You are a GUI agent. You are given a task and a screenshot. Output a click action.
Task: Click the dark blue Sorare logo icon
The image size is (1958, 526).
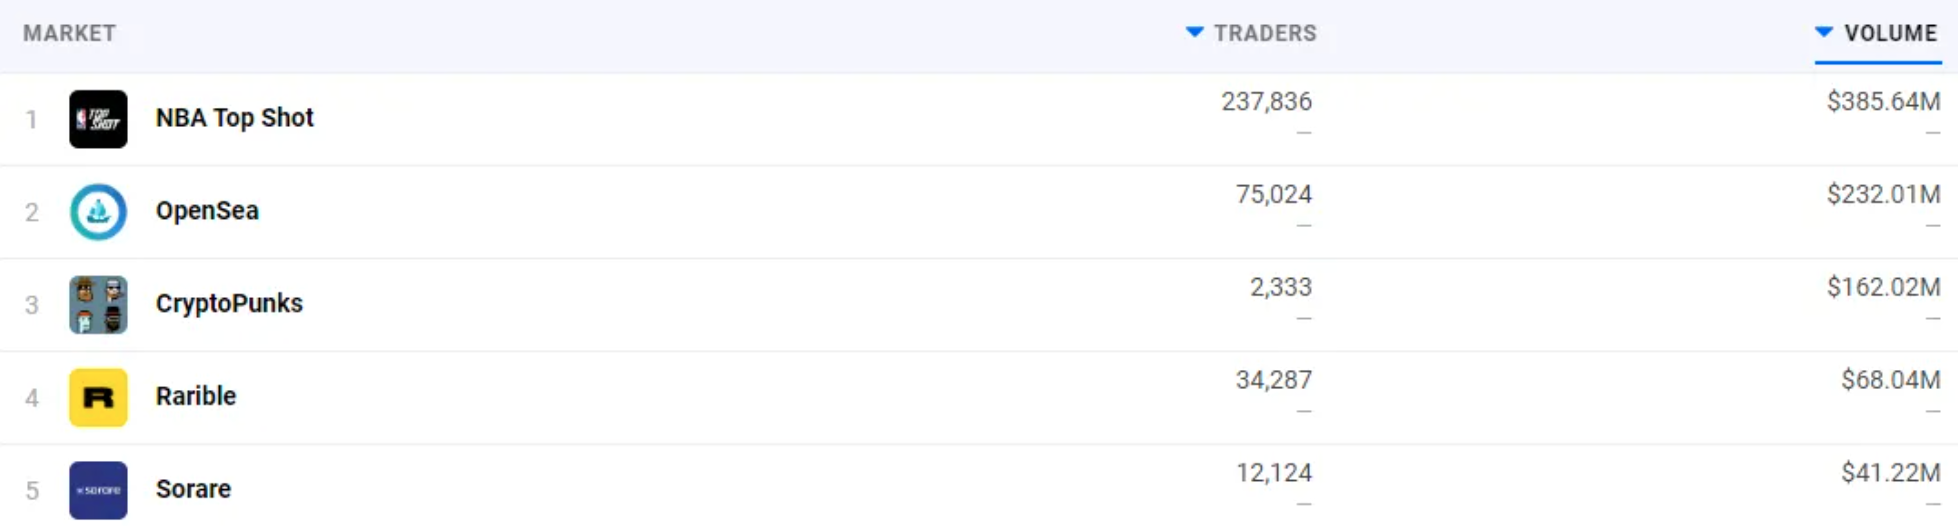[98, 490]
